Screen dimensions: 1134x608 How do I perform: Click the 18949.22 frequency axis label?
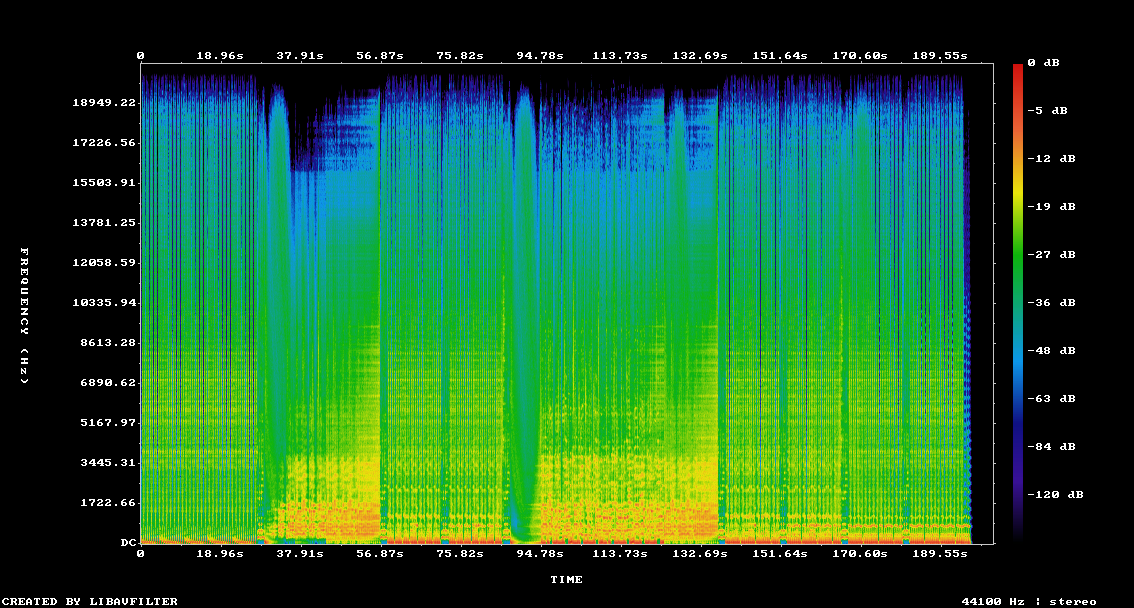(x=104, y=103)
